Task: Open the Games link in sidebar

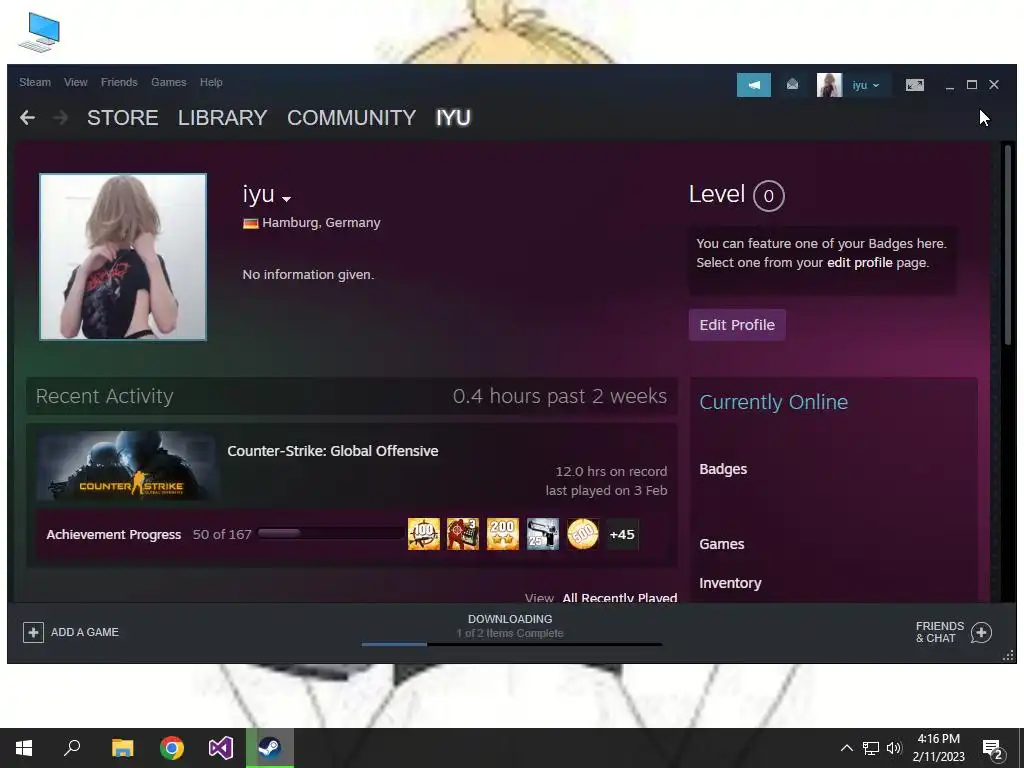Action: point(722,544)
